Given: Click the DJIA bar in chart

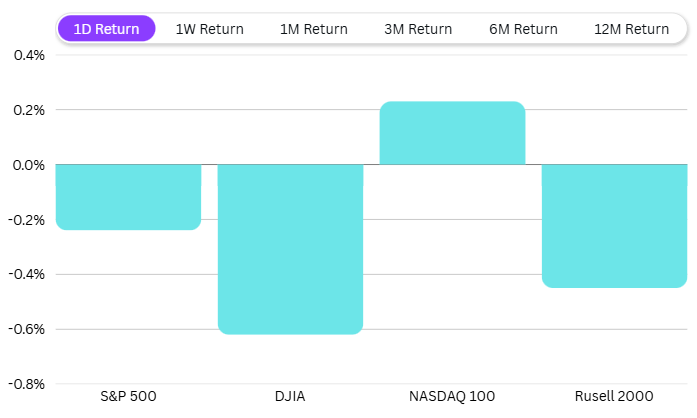Looking at the screenshot, I should [x=290, y=249].
